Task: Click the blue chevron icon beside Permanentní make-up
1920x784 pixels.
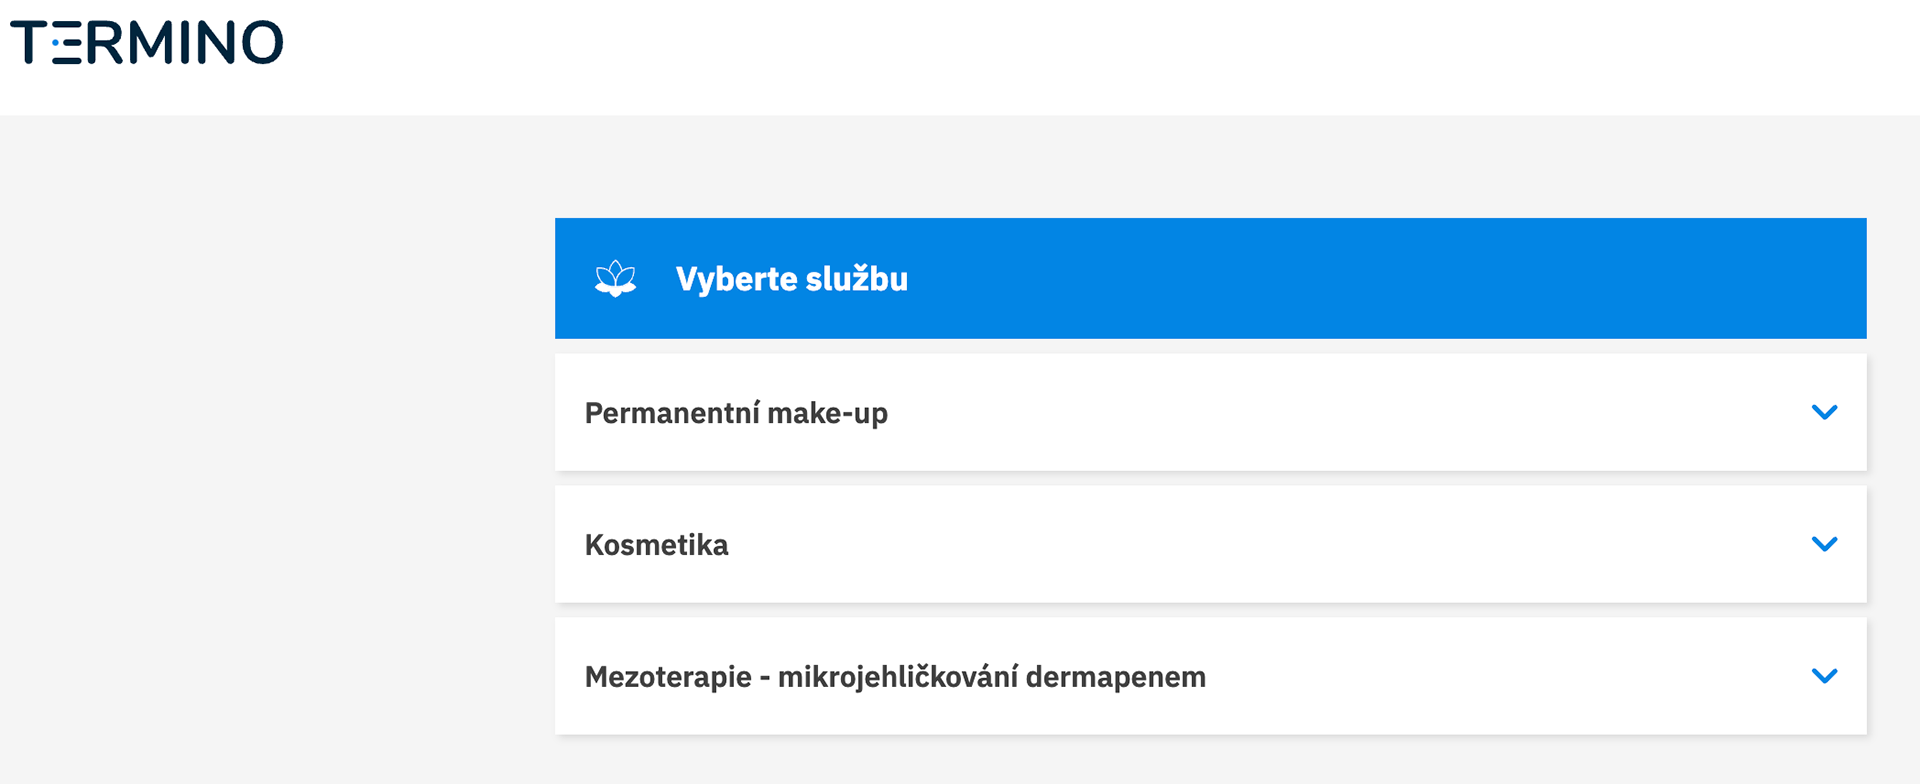Action: [x=1824, y=413]
